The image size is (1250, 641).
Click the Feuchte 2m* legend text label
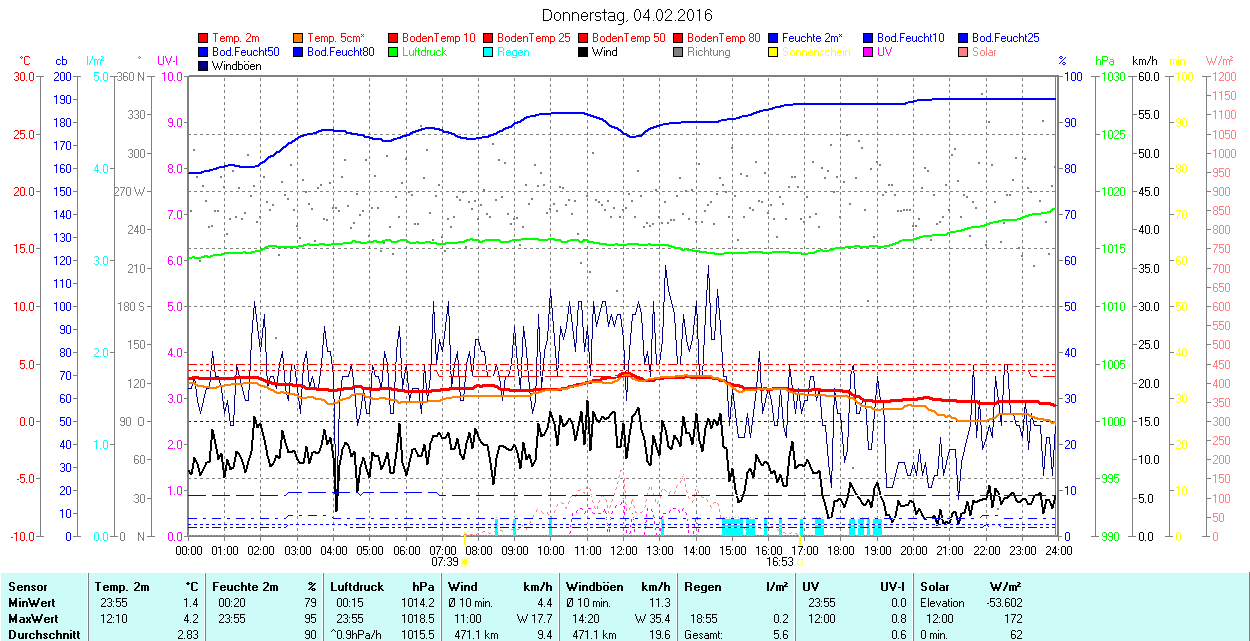[x=813, y=38]
